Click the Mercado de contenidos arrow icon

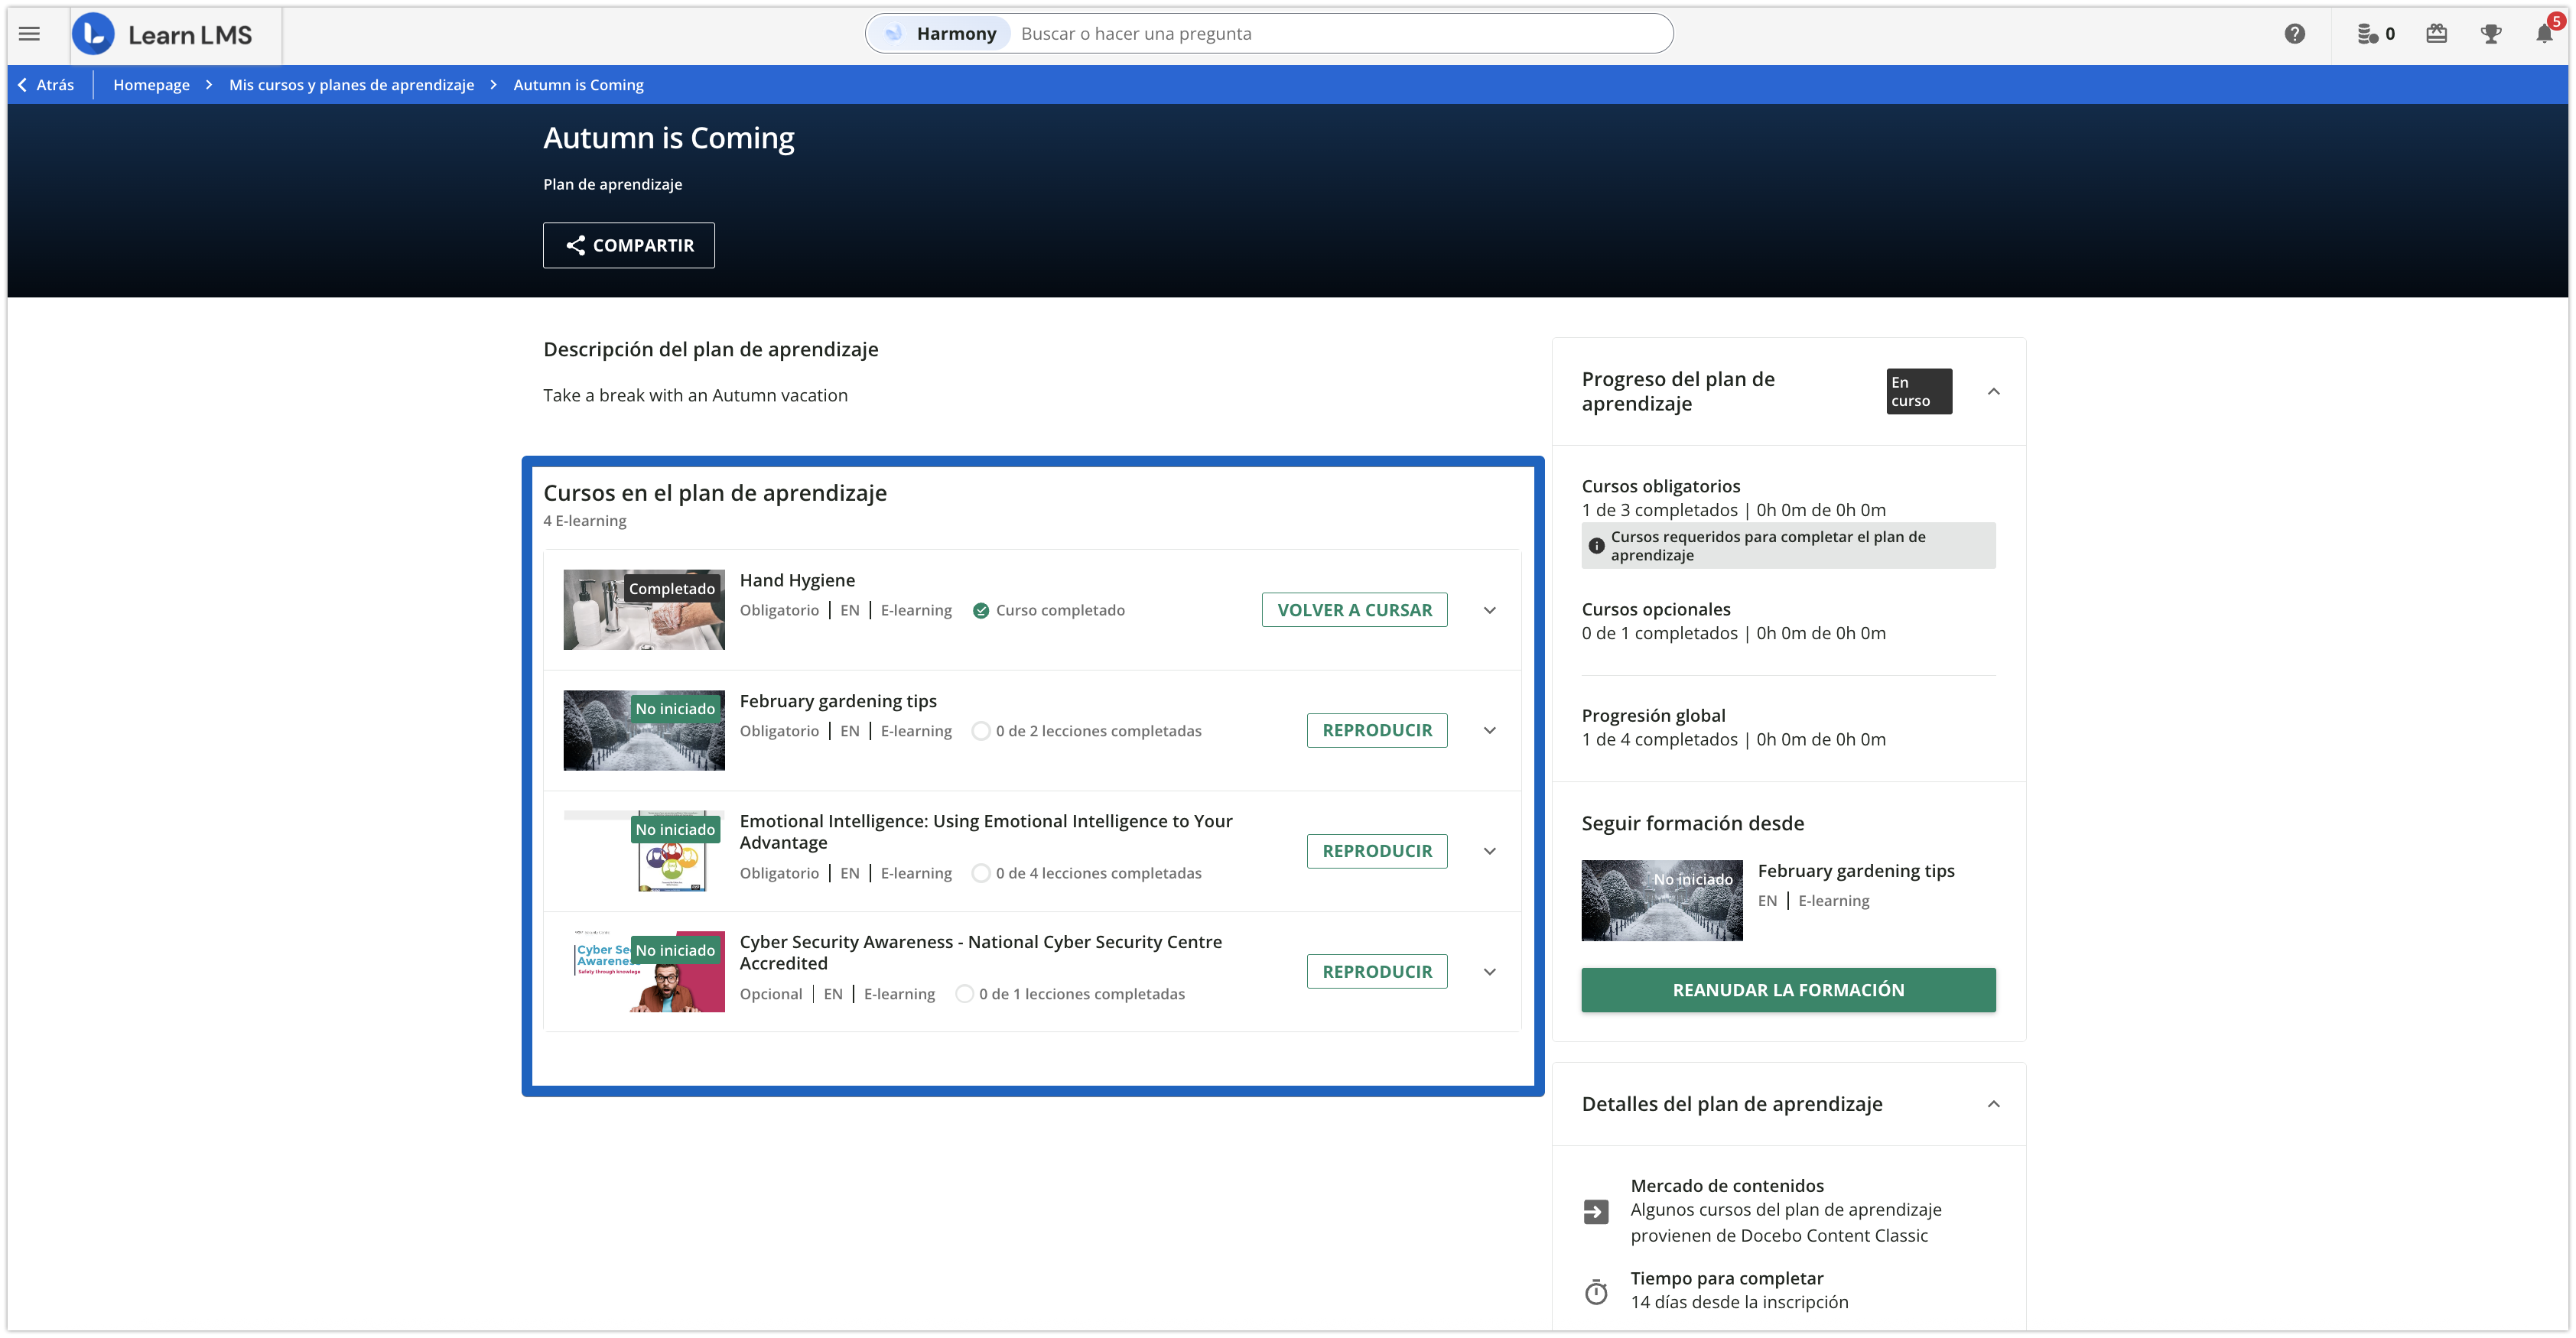(1596, 1211)
